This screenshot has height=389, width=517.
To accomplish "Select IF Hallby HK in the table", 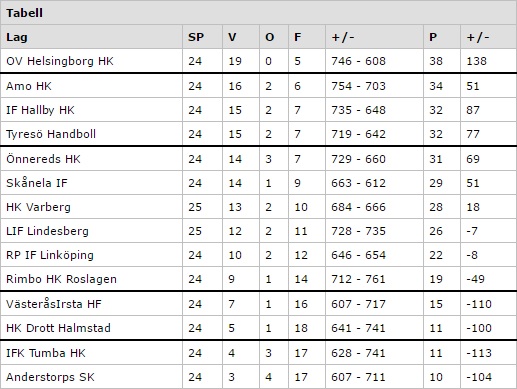I will (40, 110).
